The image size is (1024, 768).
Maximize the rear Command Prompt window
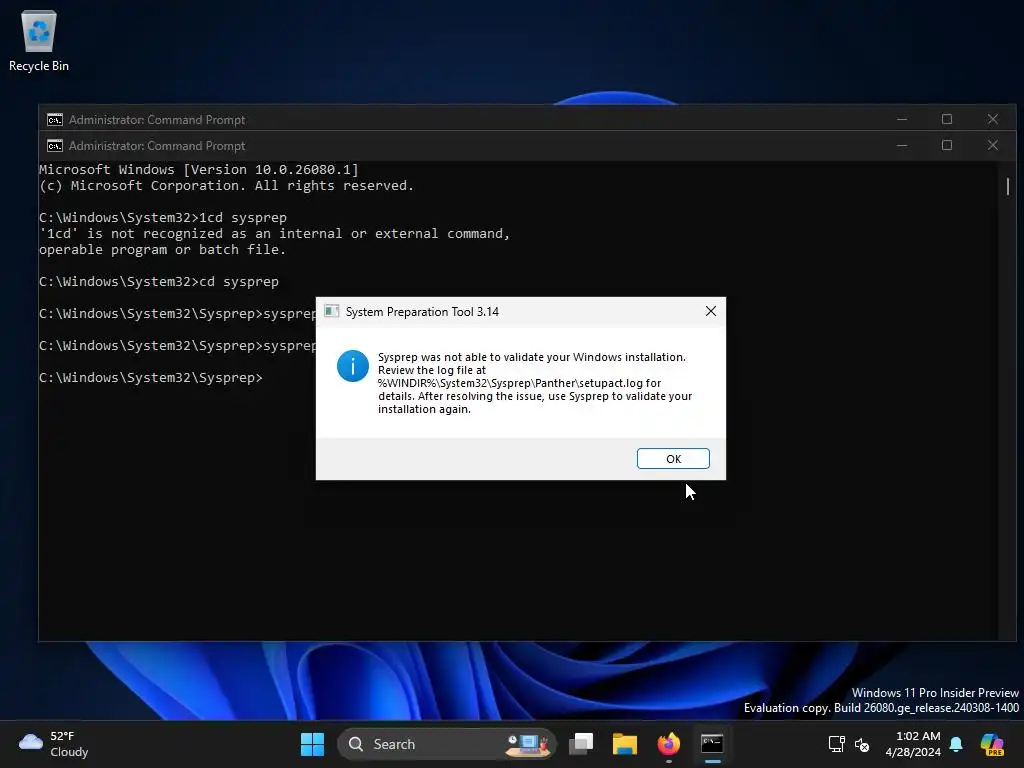click(x=947, y=120)
